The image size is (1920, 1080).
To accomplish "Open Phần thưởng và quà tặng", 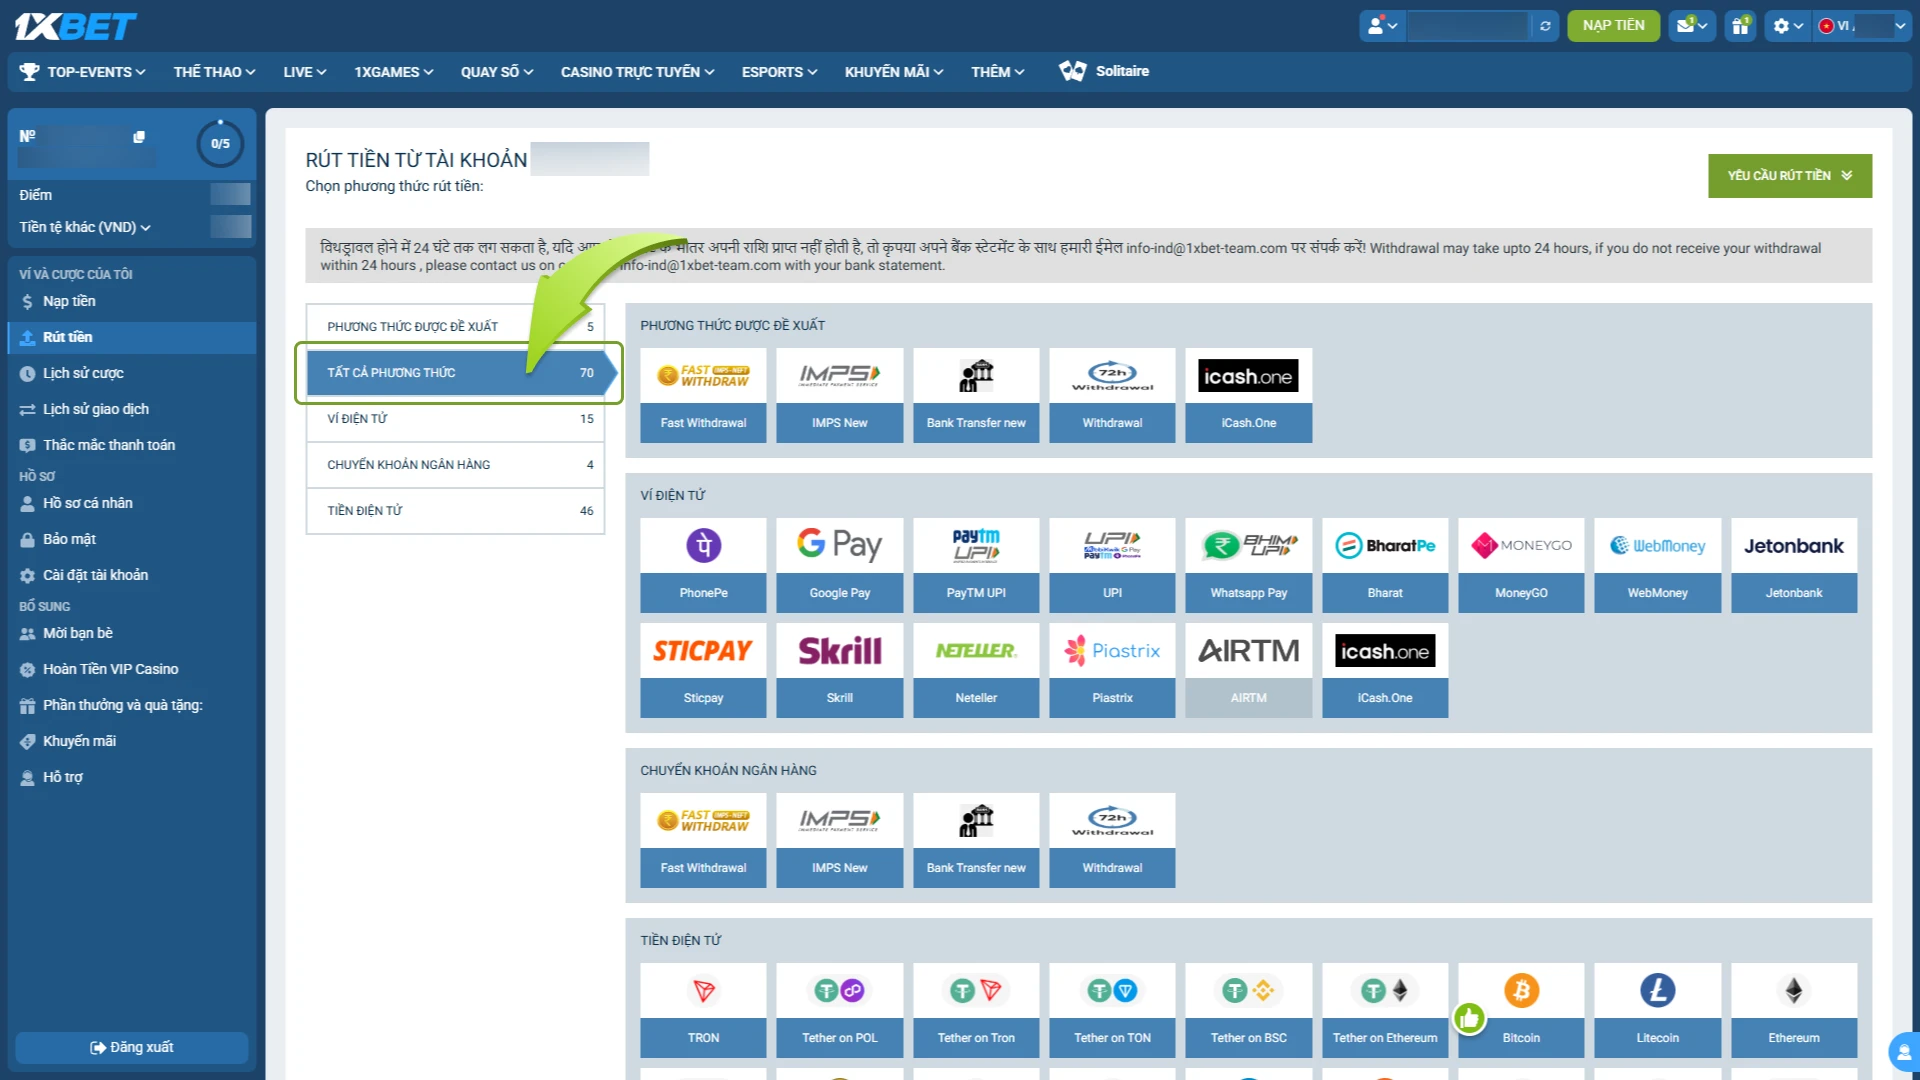I will click(x=132, y=705).
